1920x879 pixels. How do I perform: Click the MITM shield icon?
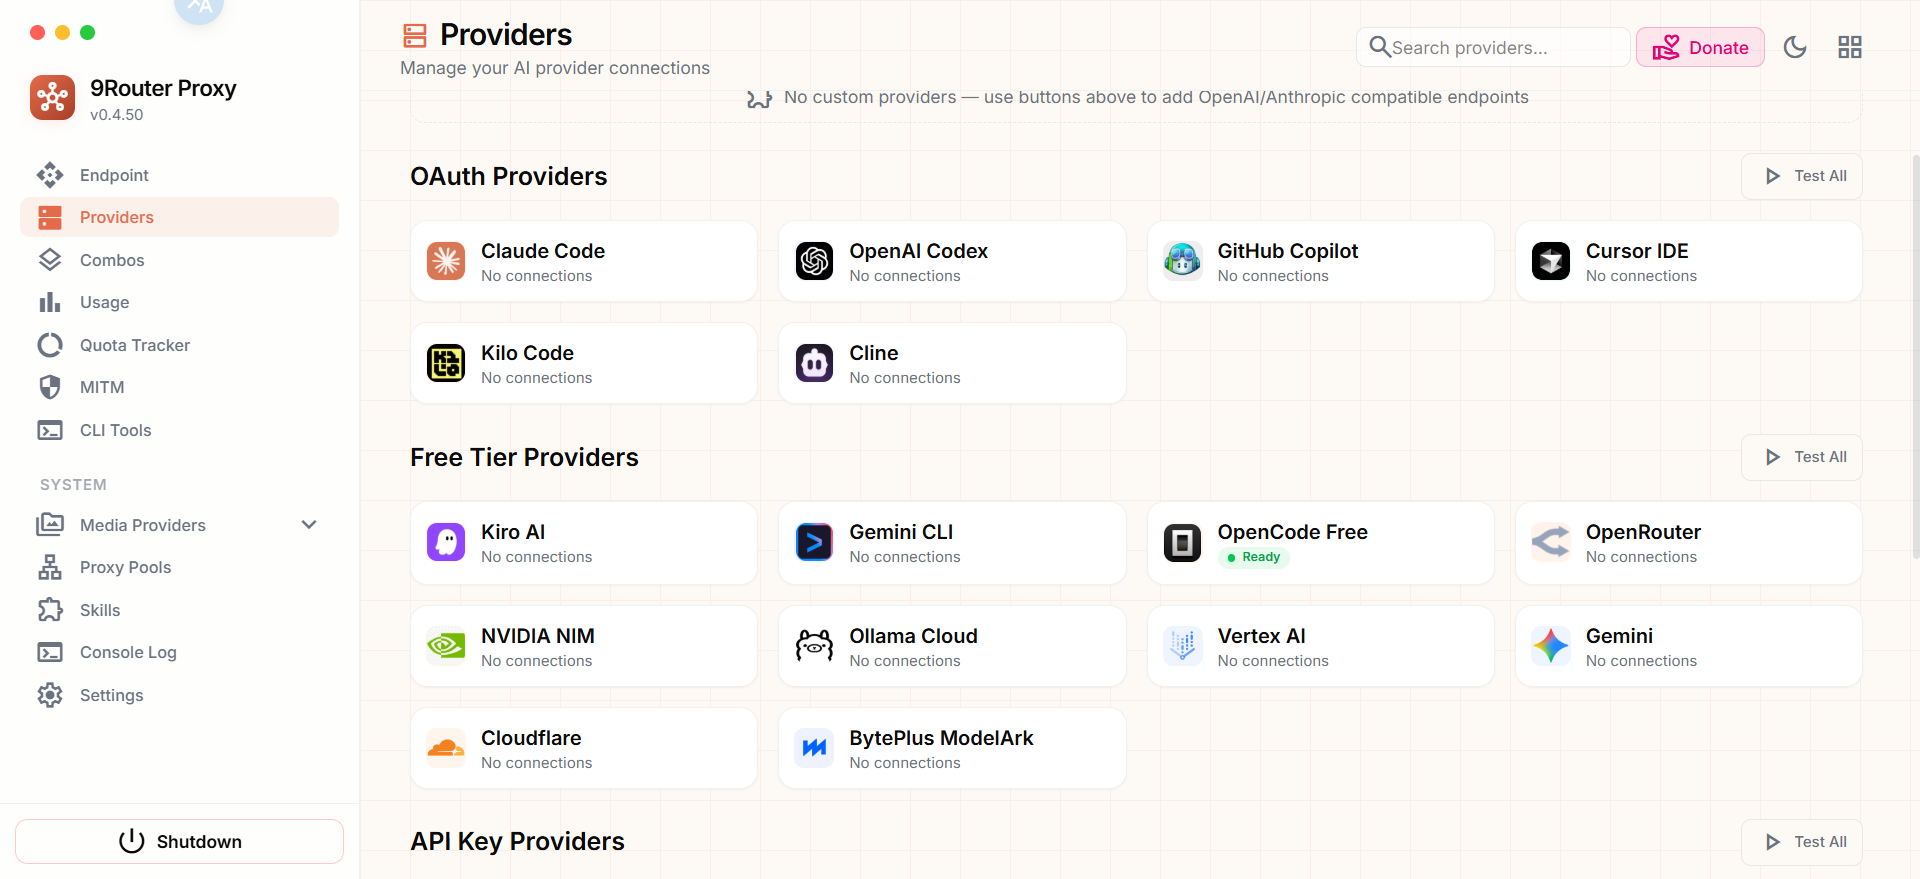point(50,387)
